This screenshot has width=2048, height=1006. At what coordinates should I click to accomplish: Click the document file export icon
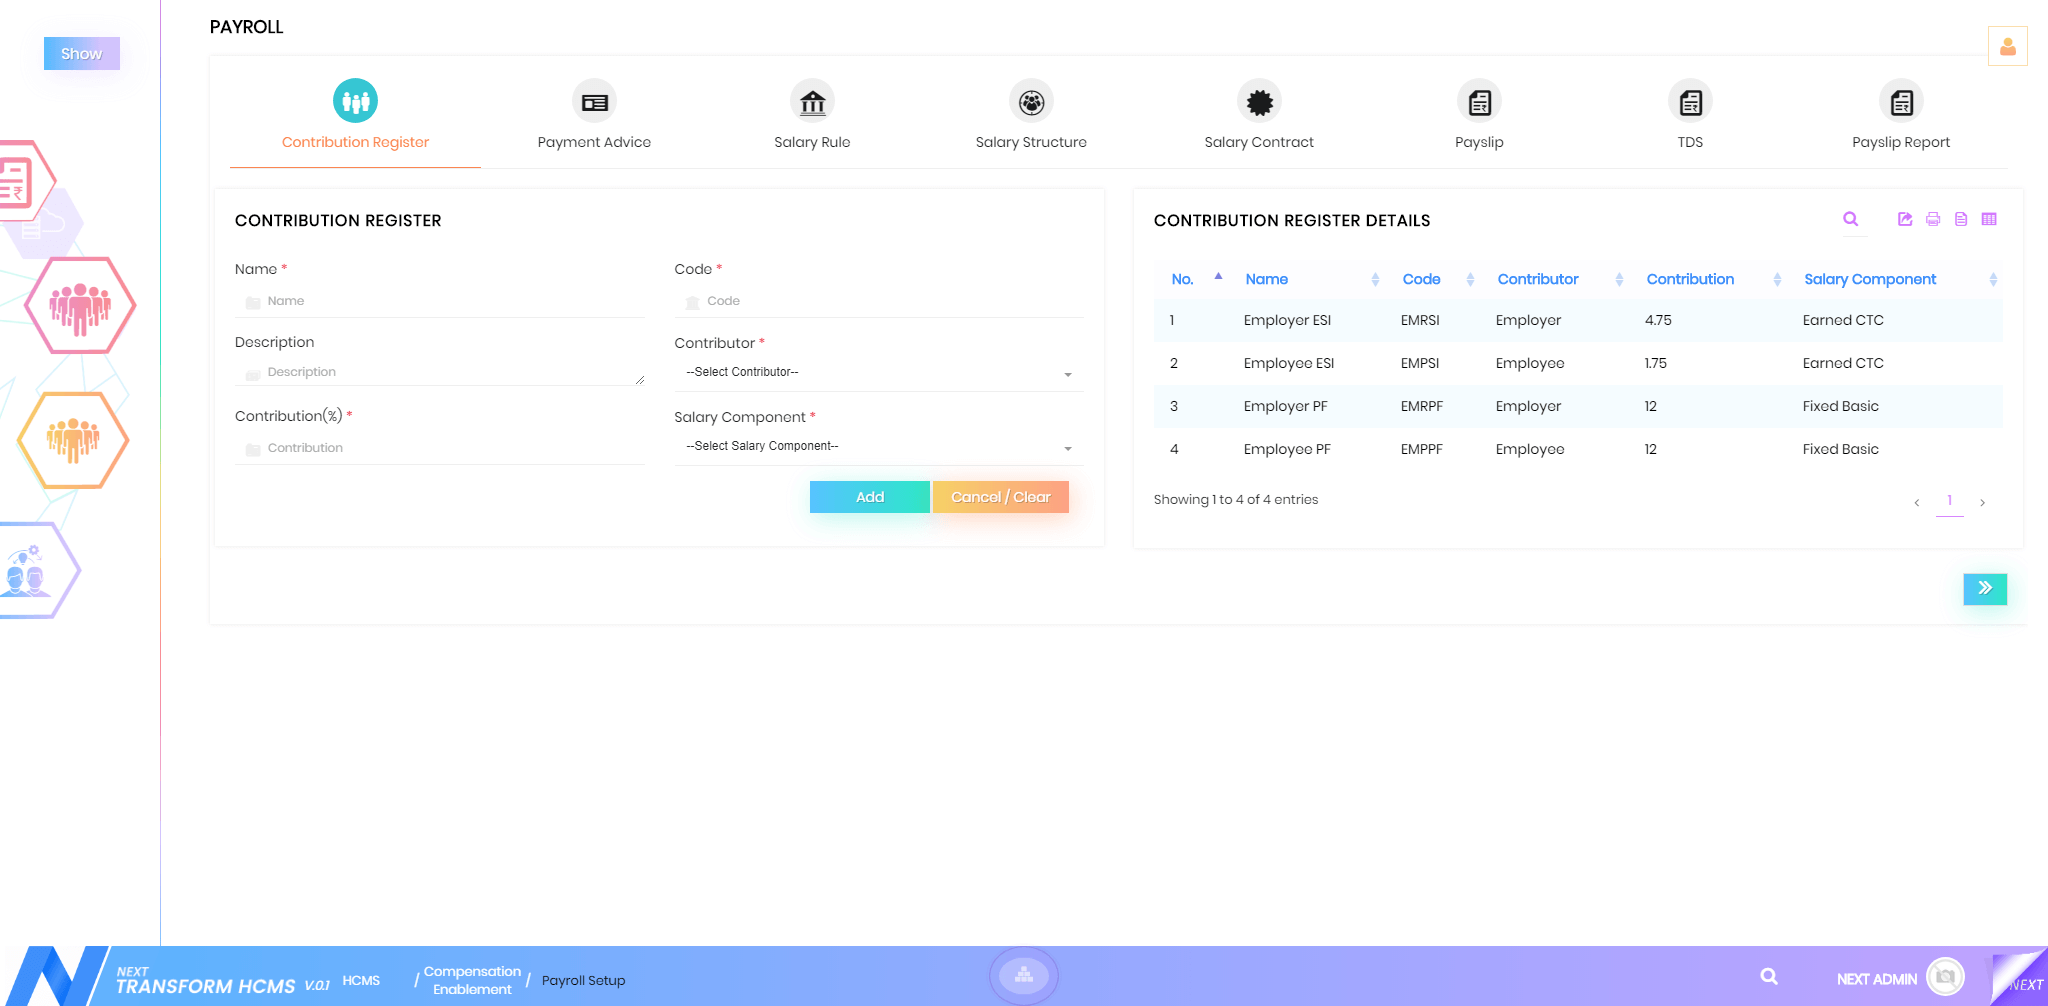point(1961,219)
